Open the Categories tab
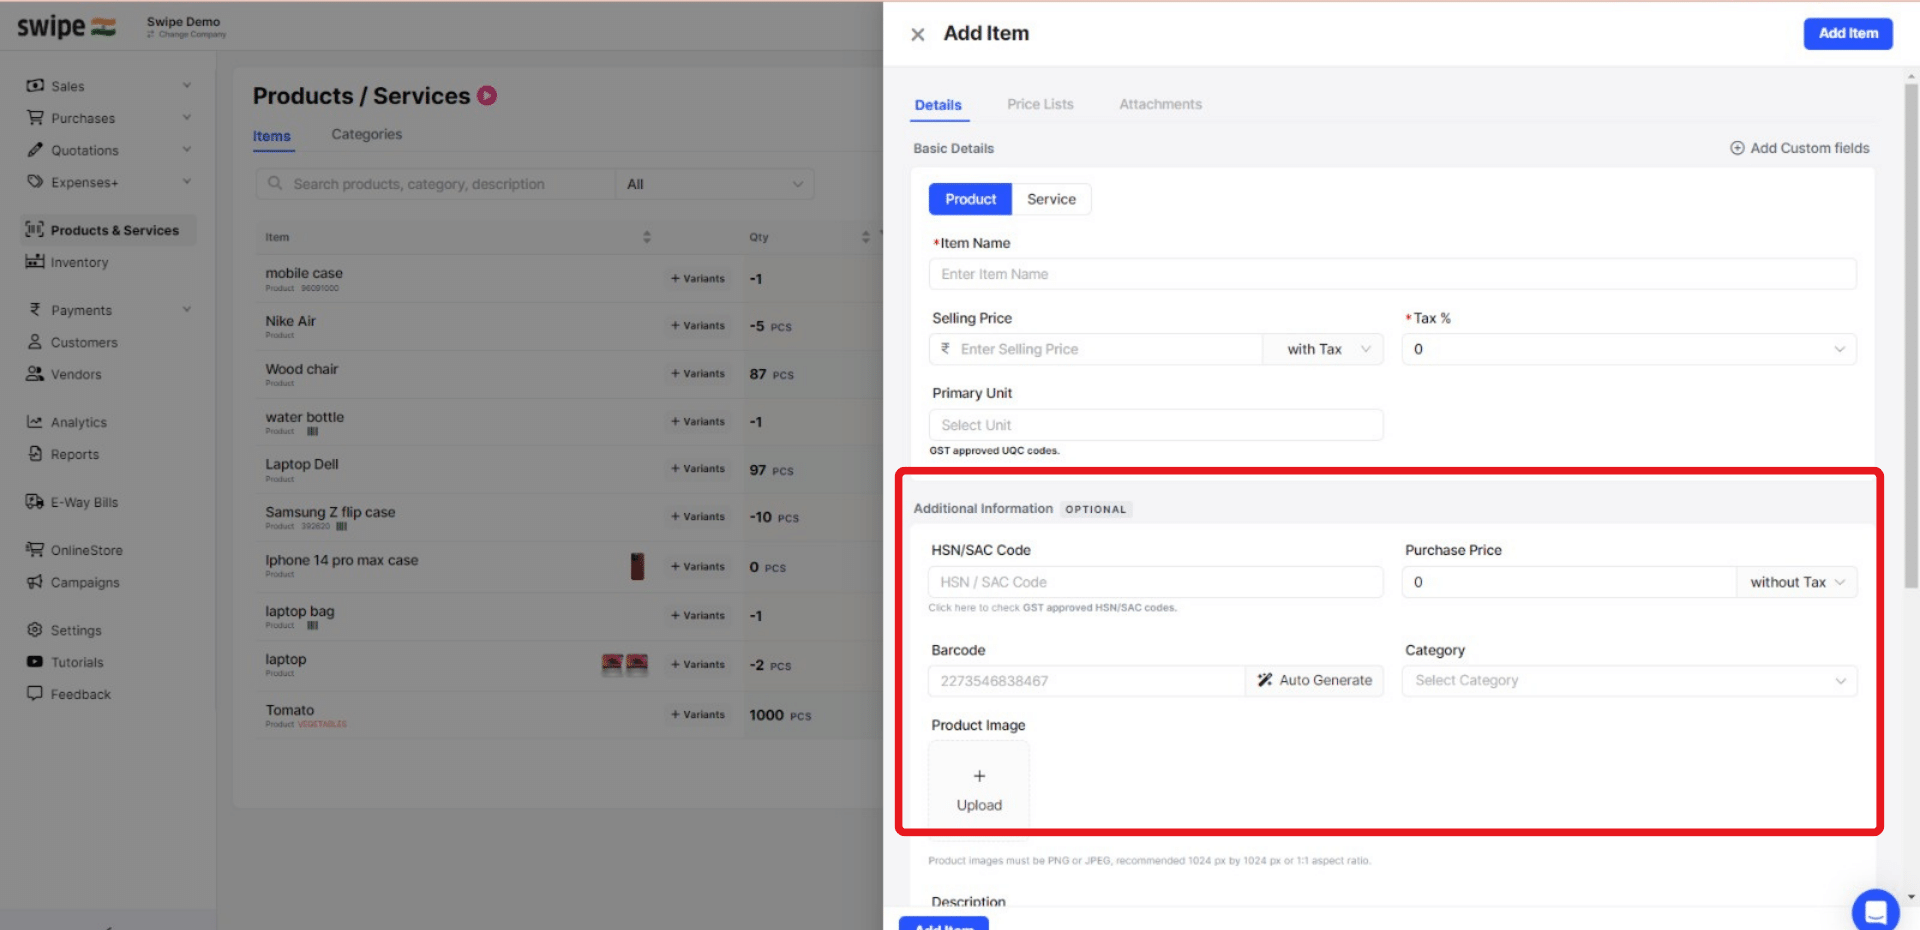The image size is (1920, 930). (x=366, y=134)
